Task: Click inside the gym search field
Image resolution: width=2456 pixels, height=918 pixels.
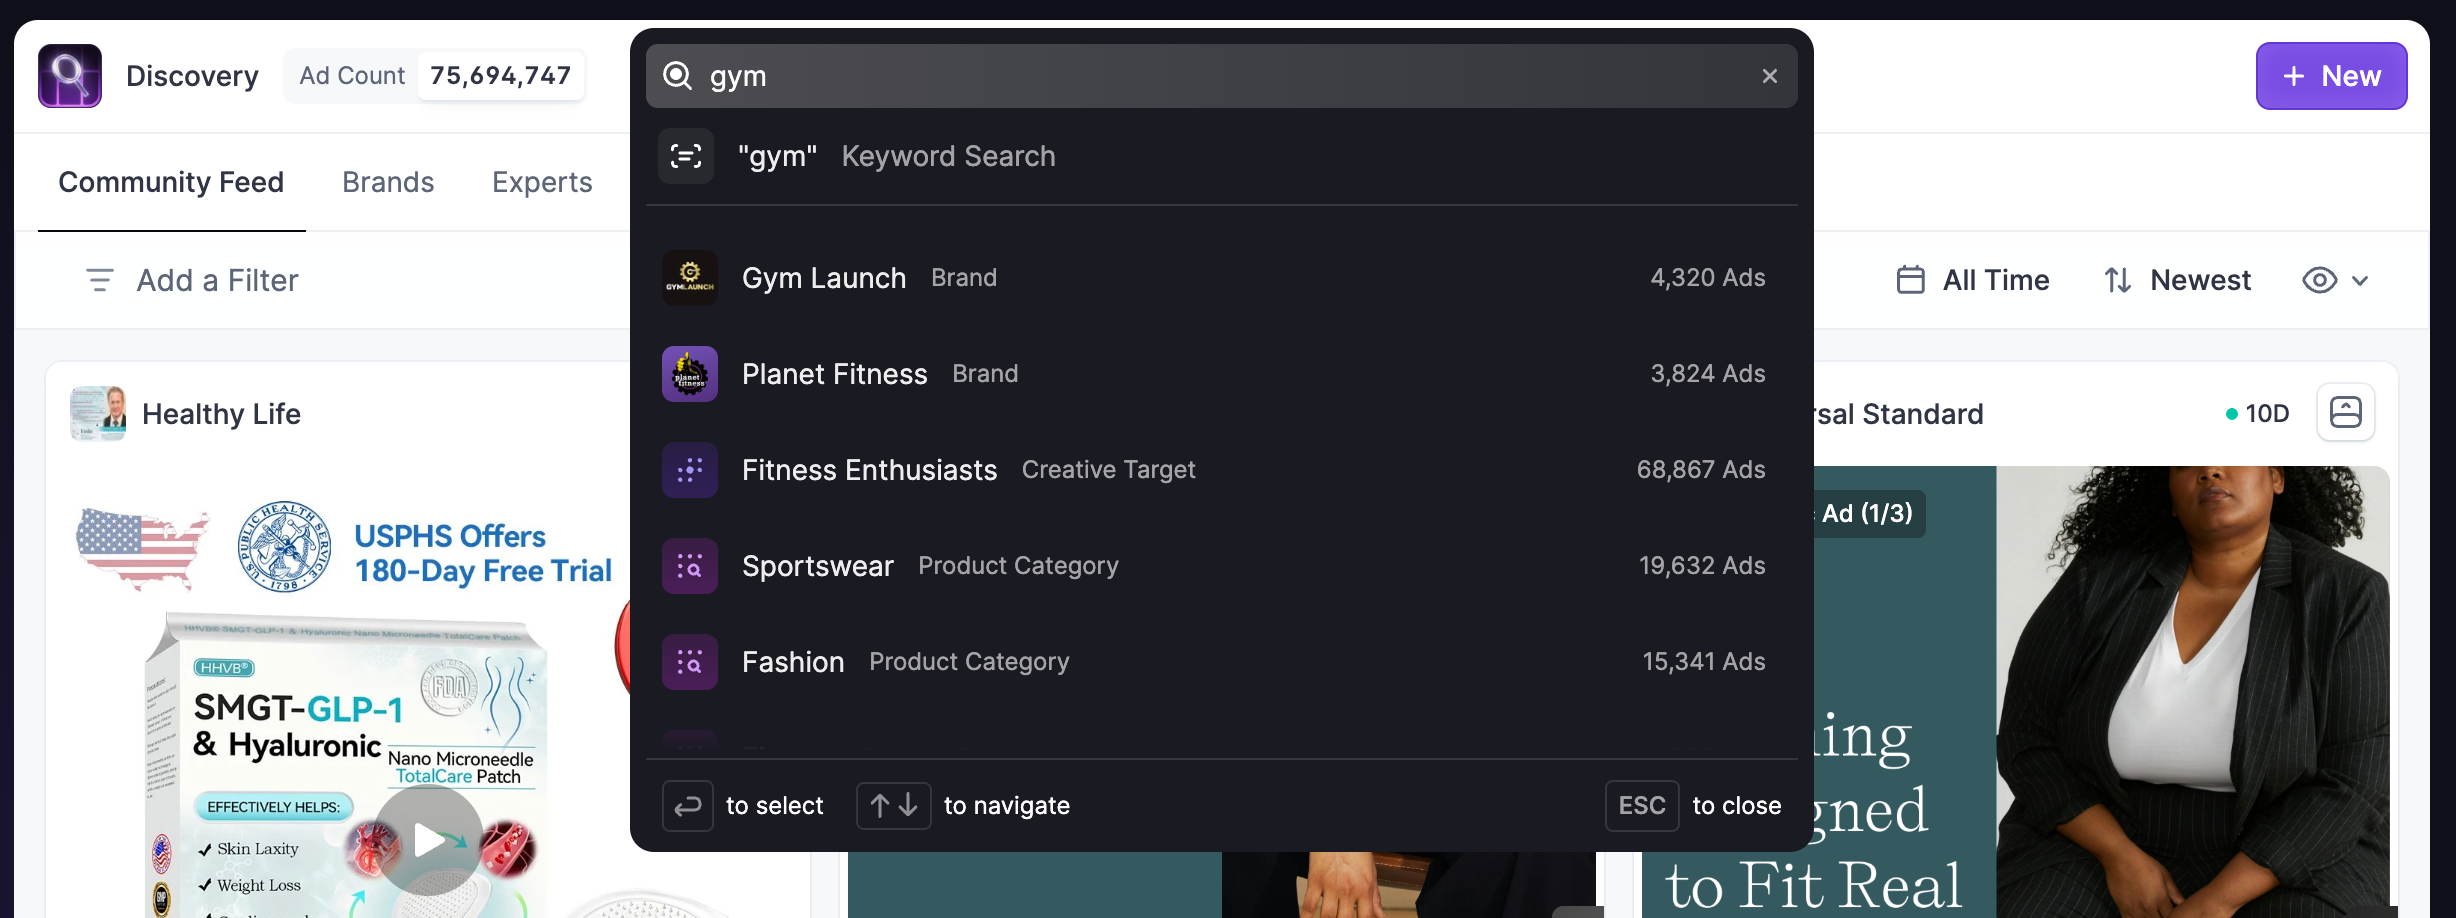Action: pyautogui.click(x=1222, y=76)
